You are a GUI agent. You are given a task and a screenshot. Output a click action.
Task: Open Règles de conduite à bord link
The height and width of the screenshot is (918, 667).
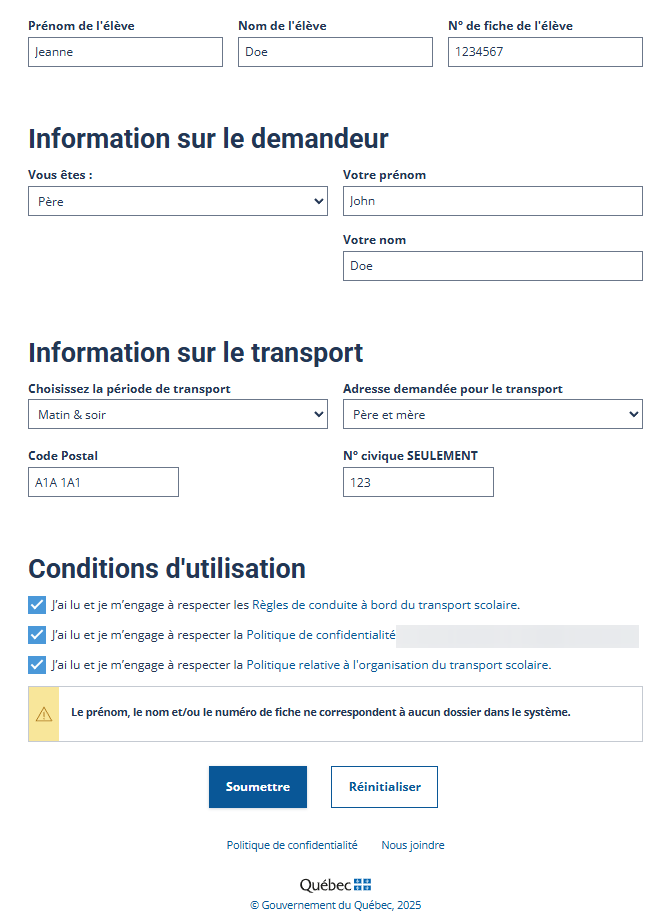pyautogui.click(x=386, y=605)
